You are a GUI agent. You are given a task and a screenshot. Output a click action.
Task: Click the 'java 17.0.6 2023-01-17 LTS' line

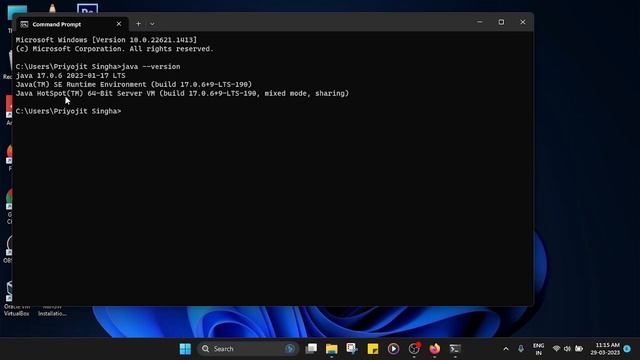click(x=71, y=76)
